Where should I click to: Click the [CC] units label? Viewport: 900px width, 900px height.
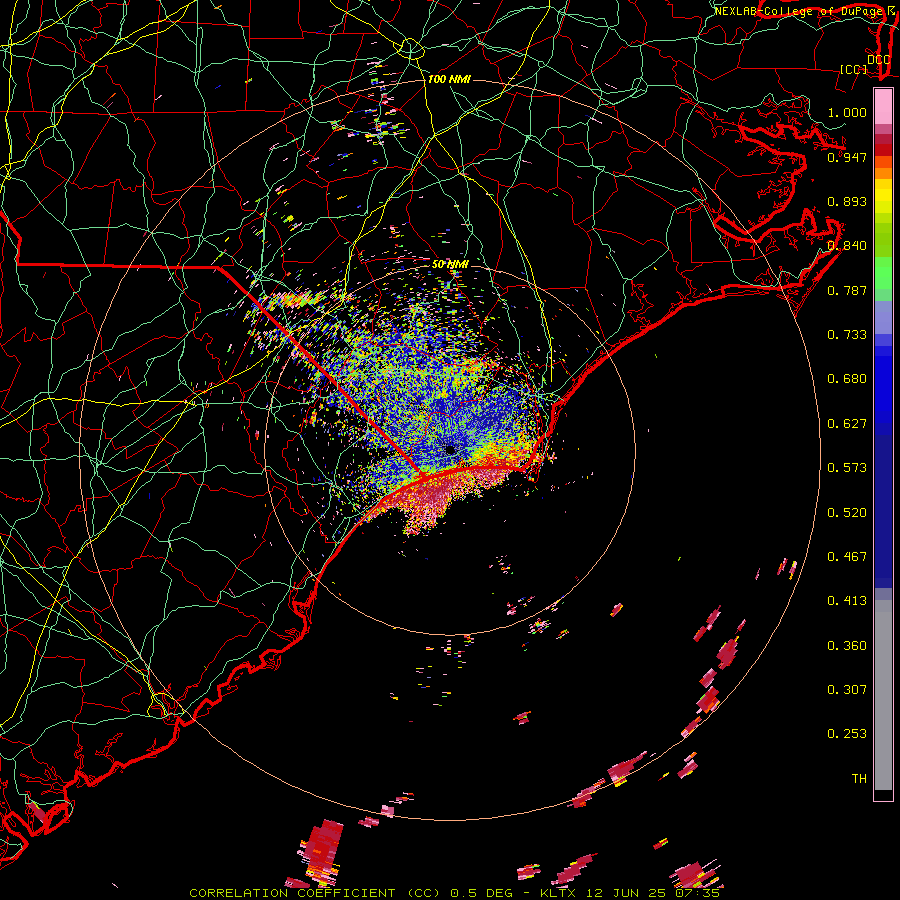854,69
